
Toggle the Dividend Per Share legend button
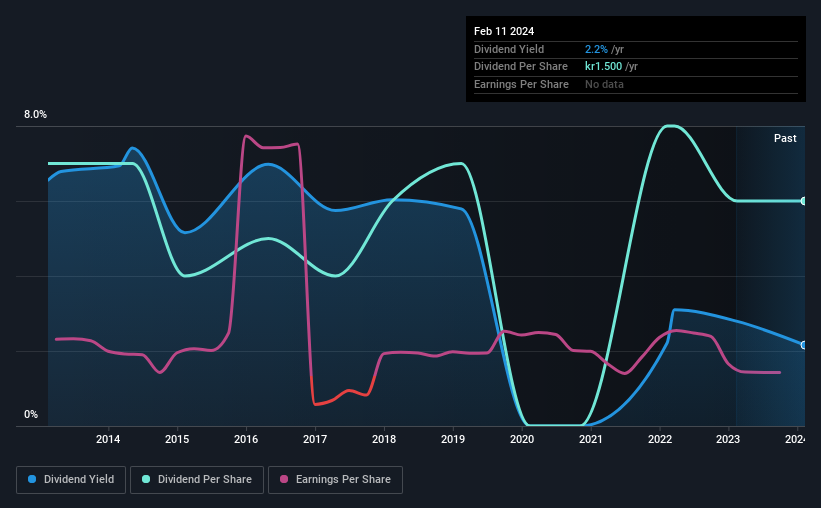(197, 480)
